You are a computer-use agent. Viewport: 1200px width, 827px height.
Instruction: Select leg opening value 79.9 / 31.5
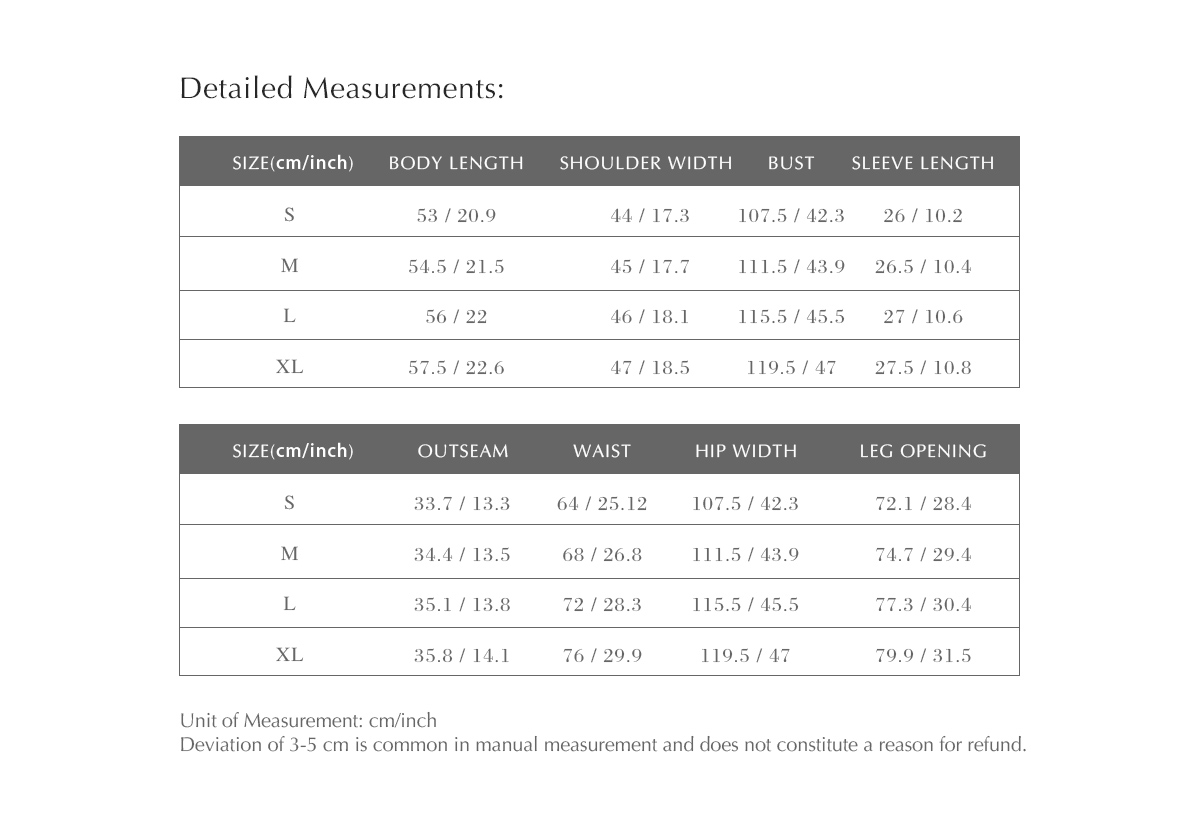click(923, 656)
